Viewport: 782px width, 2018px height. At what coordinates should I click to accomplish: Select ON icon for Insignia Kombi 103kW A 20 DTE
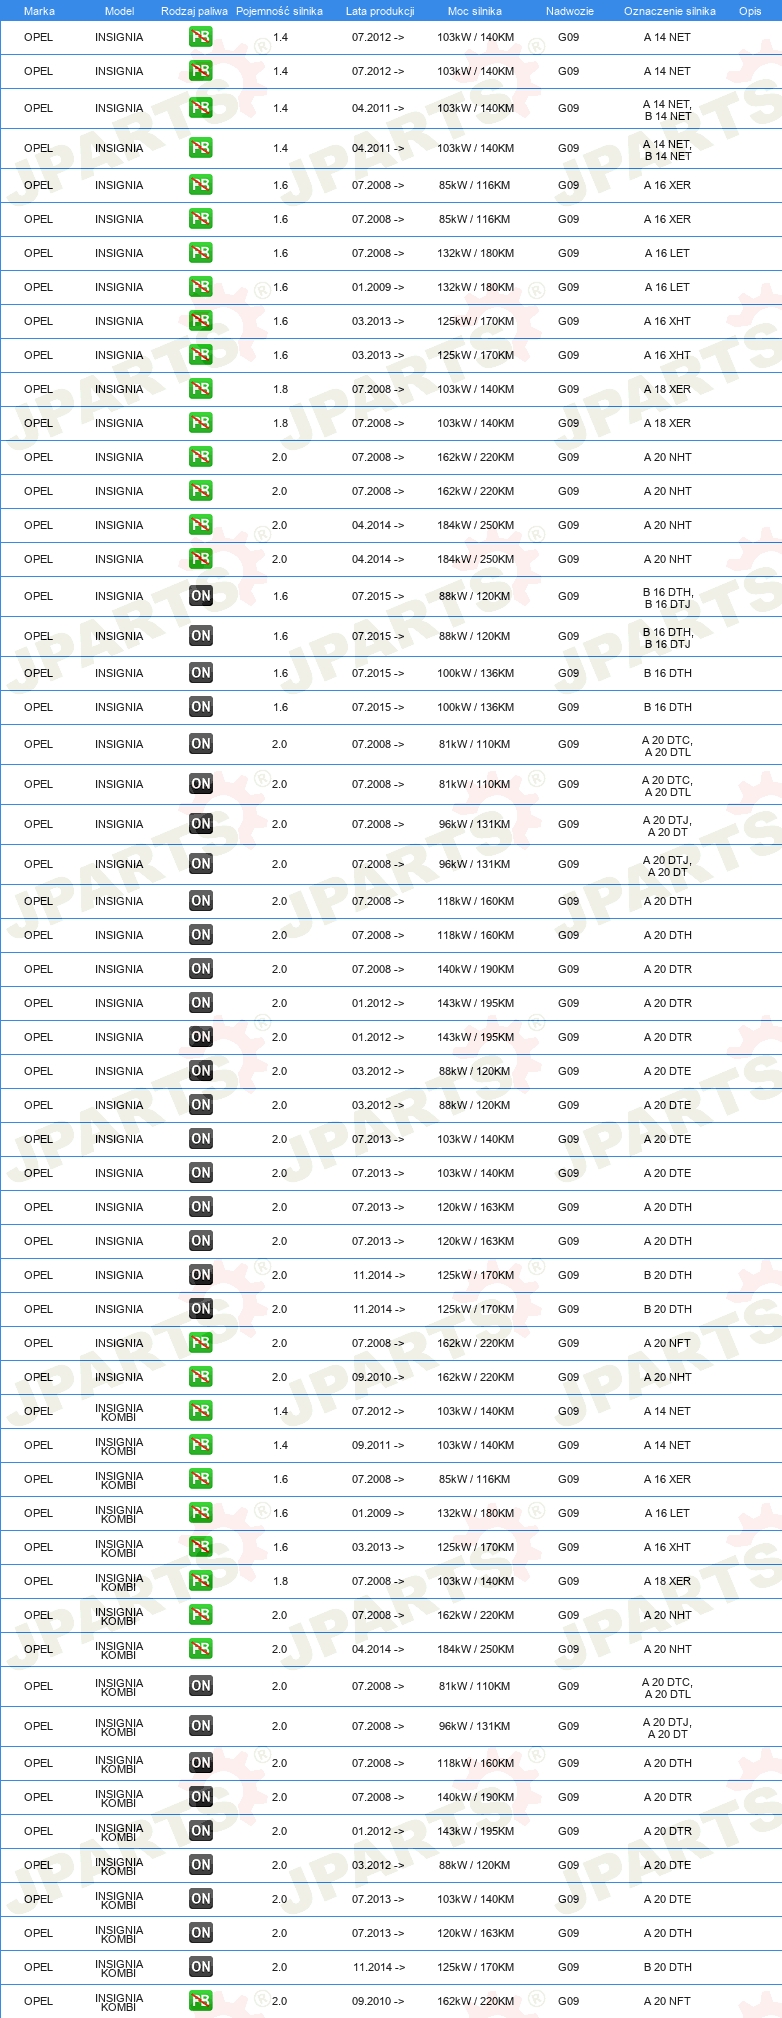click(x=200, y=1899)
